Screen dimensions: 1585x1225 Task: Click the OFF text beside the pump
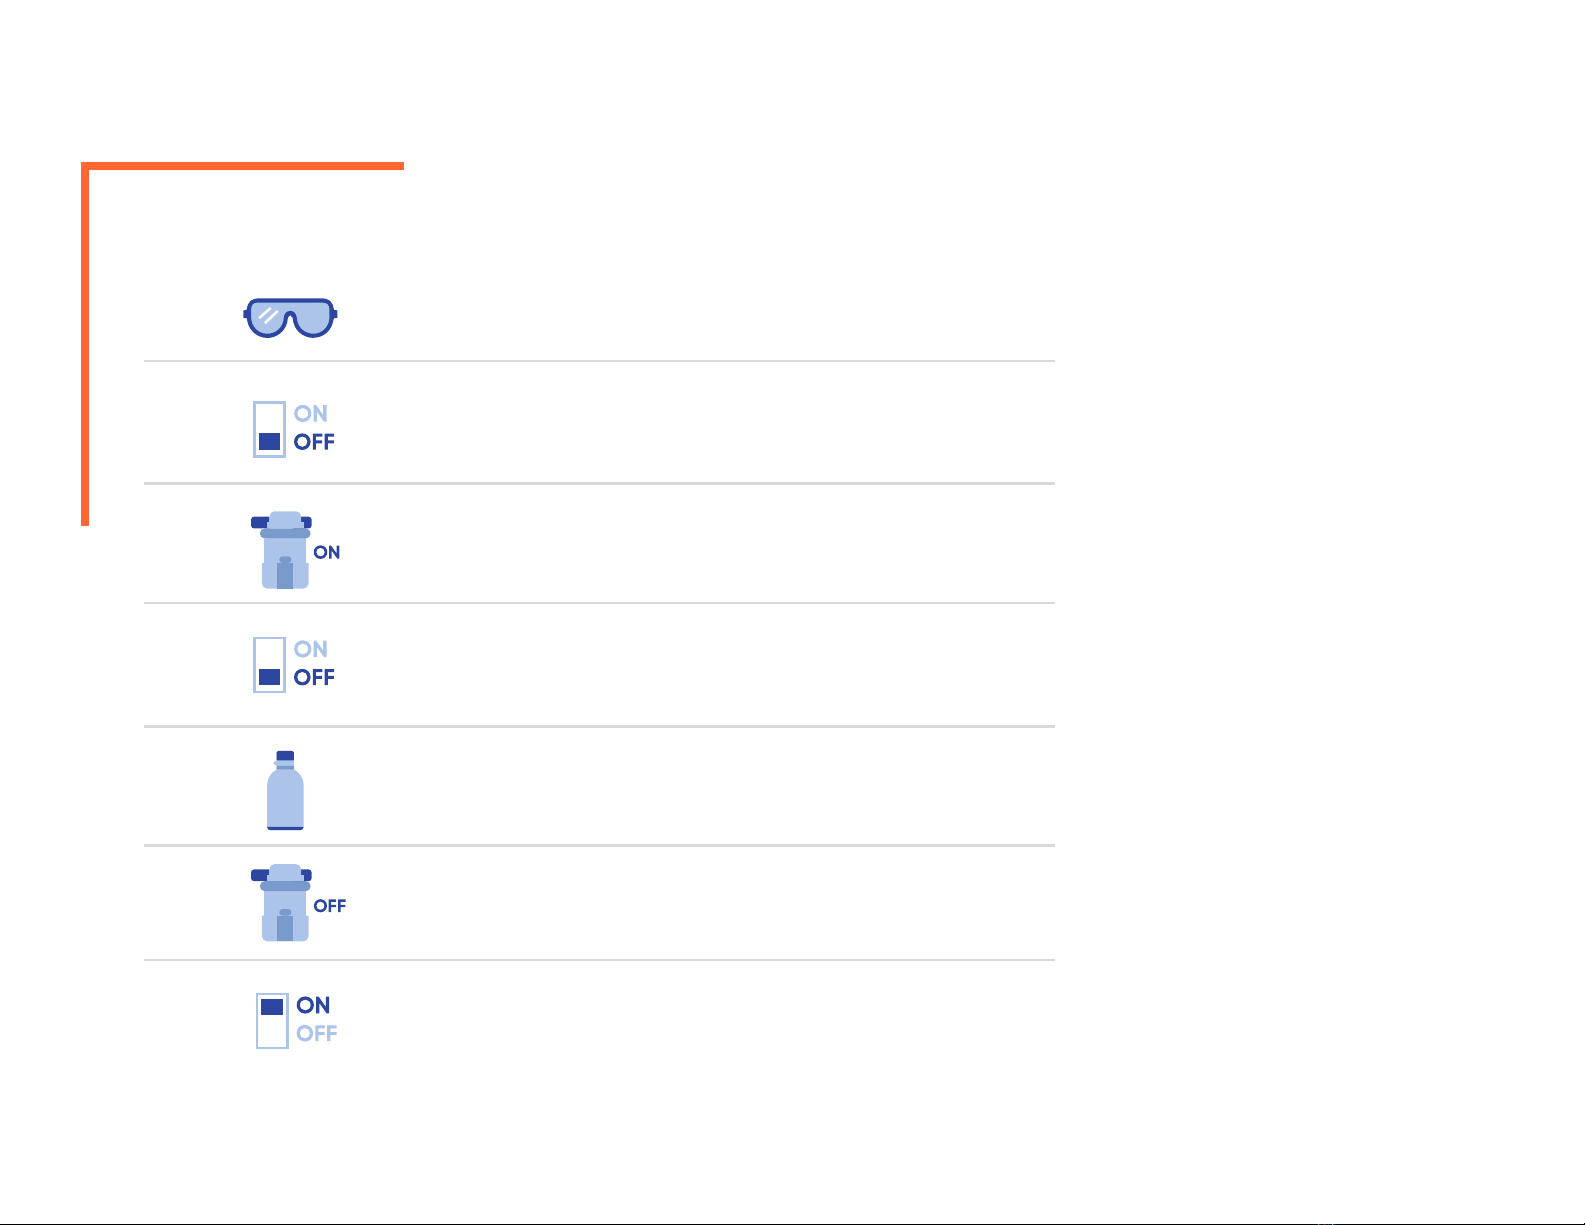click(x=330, y=906)
